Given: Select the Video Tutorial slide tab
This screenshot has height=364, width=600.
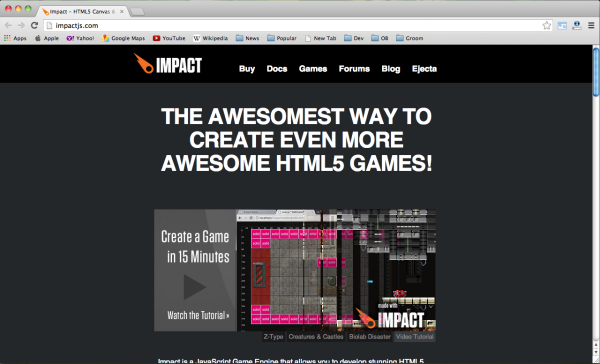Looking at the screenshot, I should pos(414,337).
